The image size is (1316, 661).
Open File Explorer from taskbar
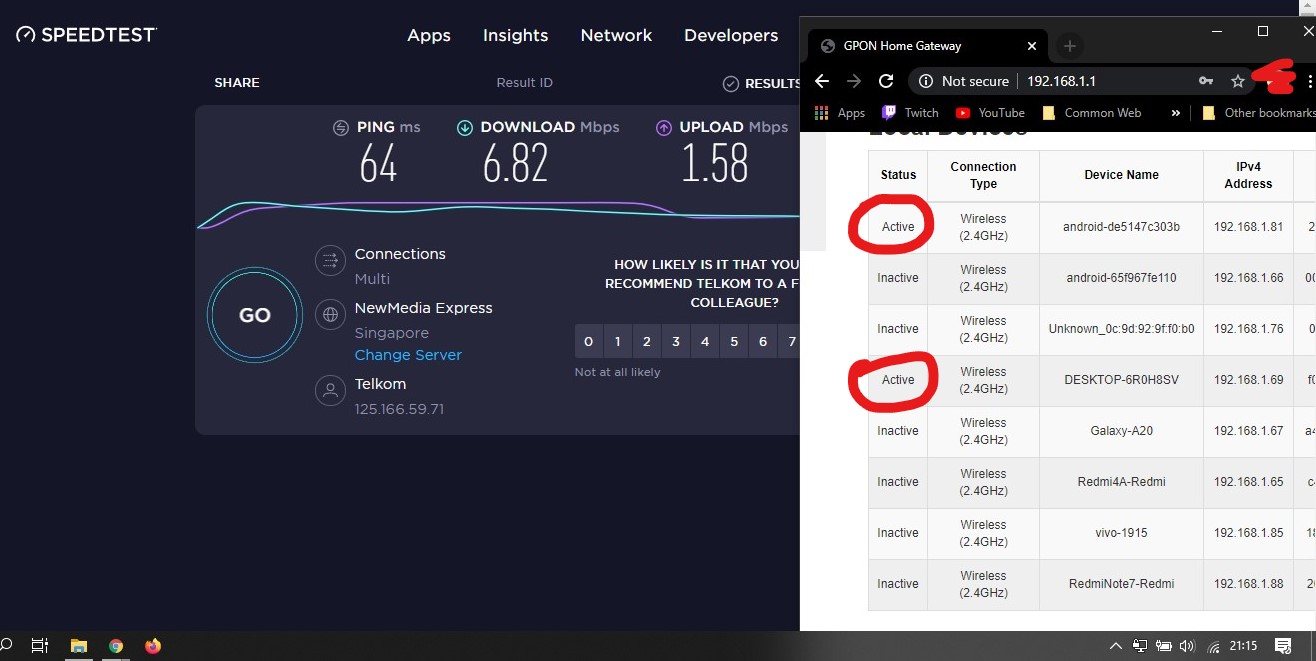coord(78,646)
